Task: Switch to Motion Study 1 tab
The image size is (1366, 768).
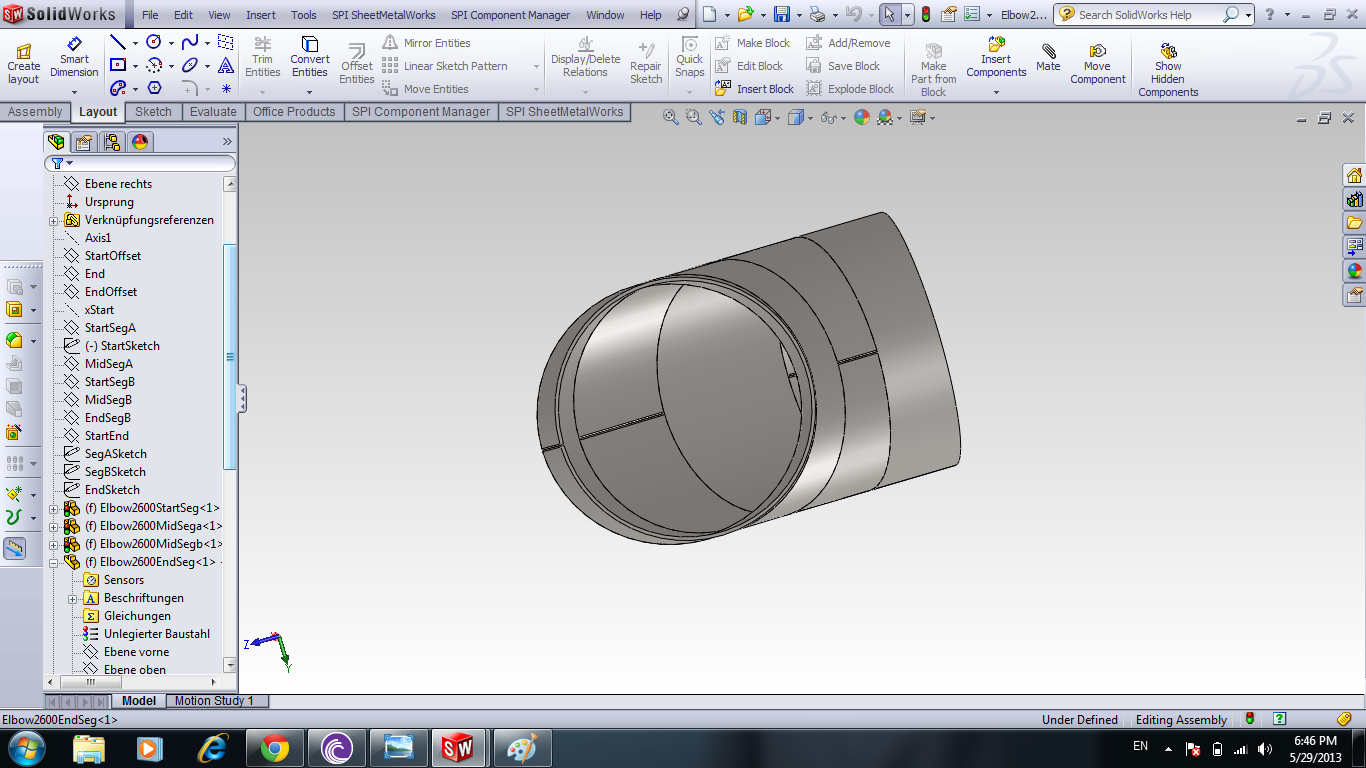Action: click(214, 701)
